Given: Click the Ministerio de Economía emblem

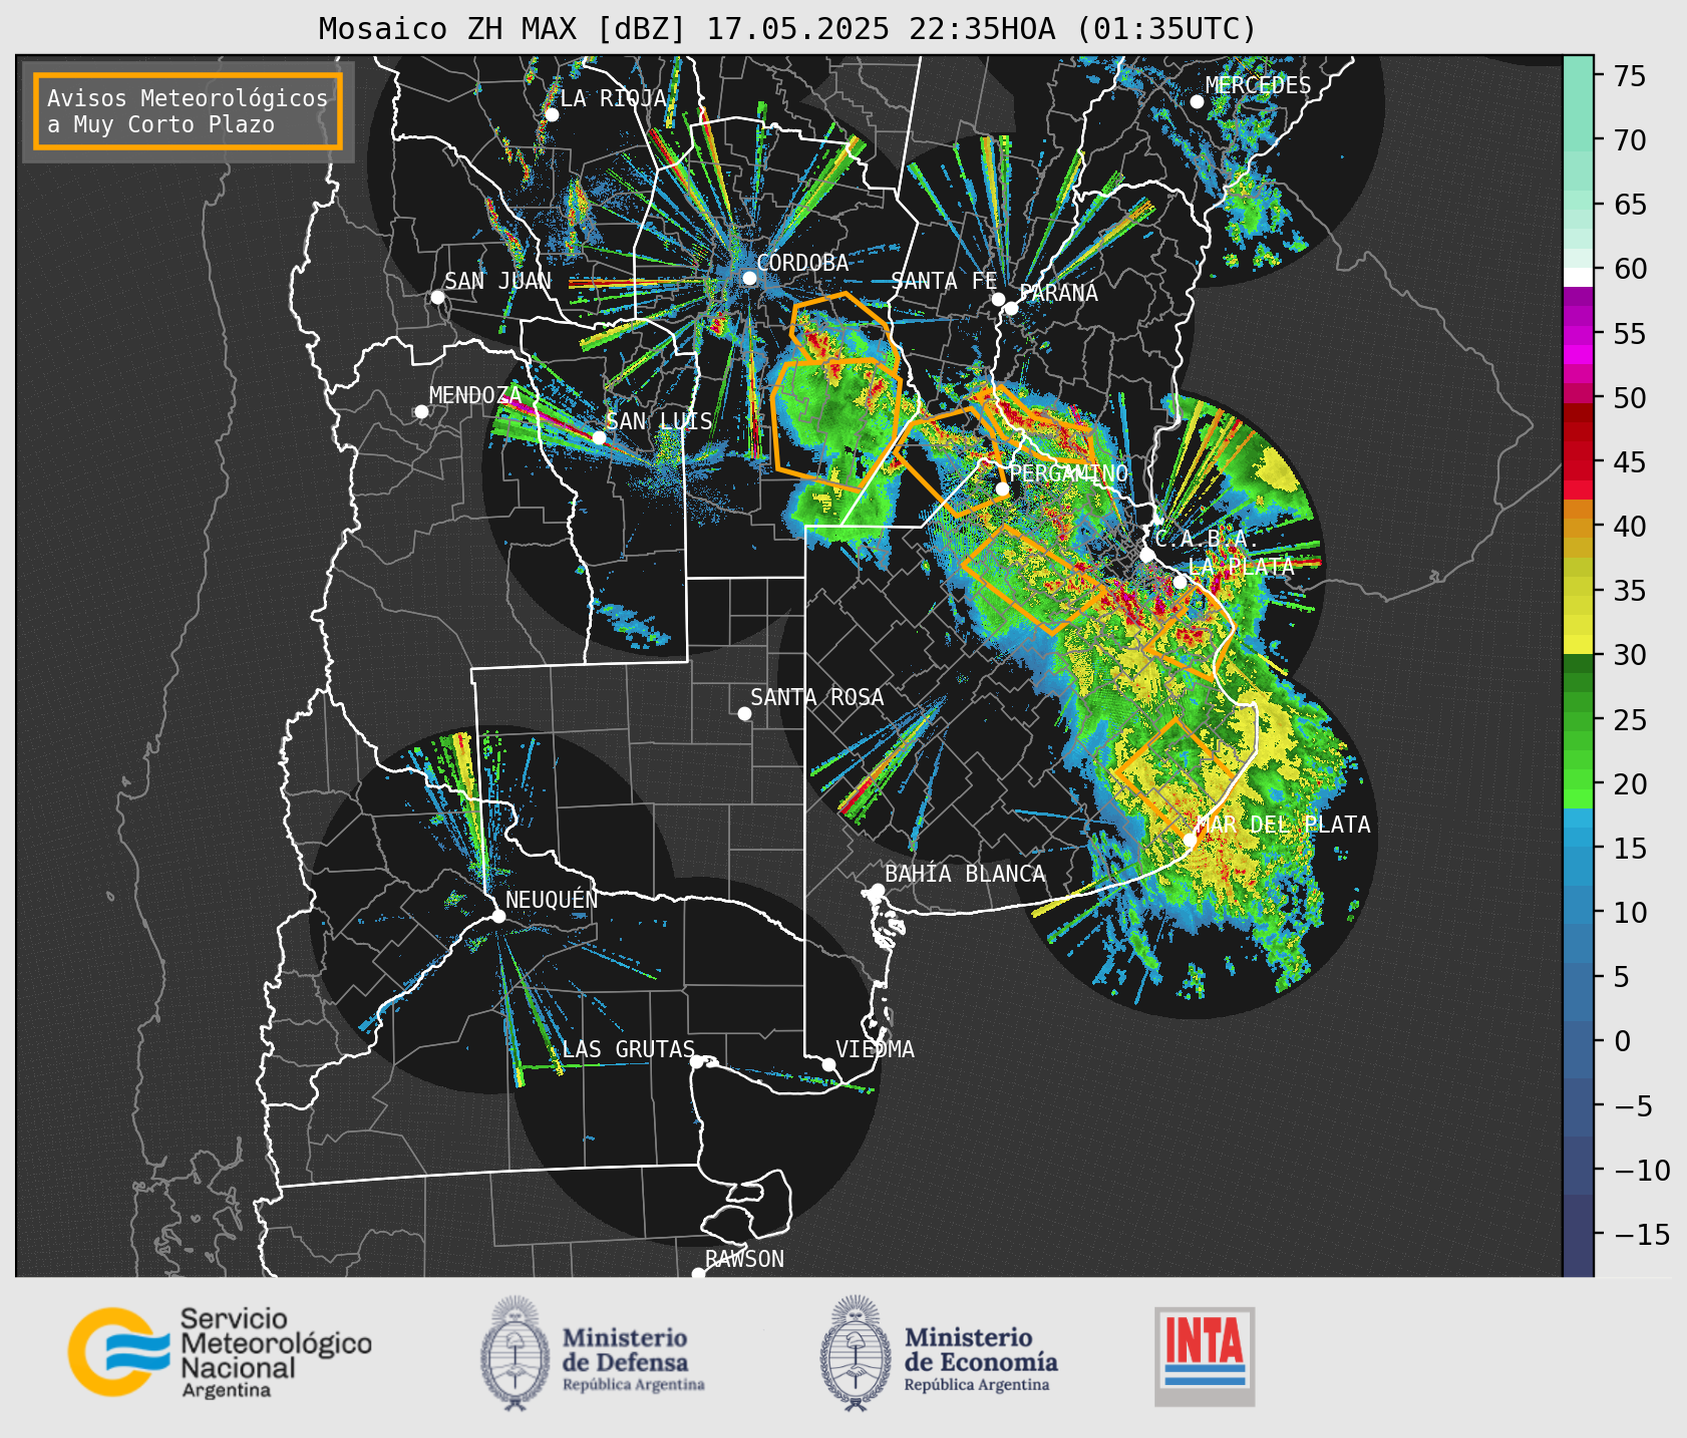Looking at the screenshot, I should (x=855, y=1352).
